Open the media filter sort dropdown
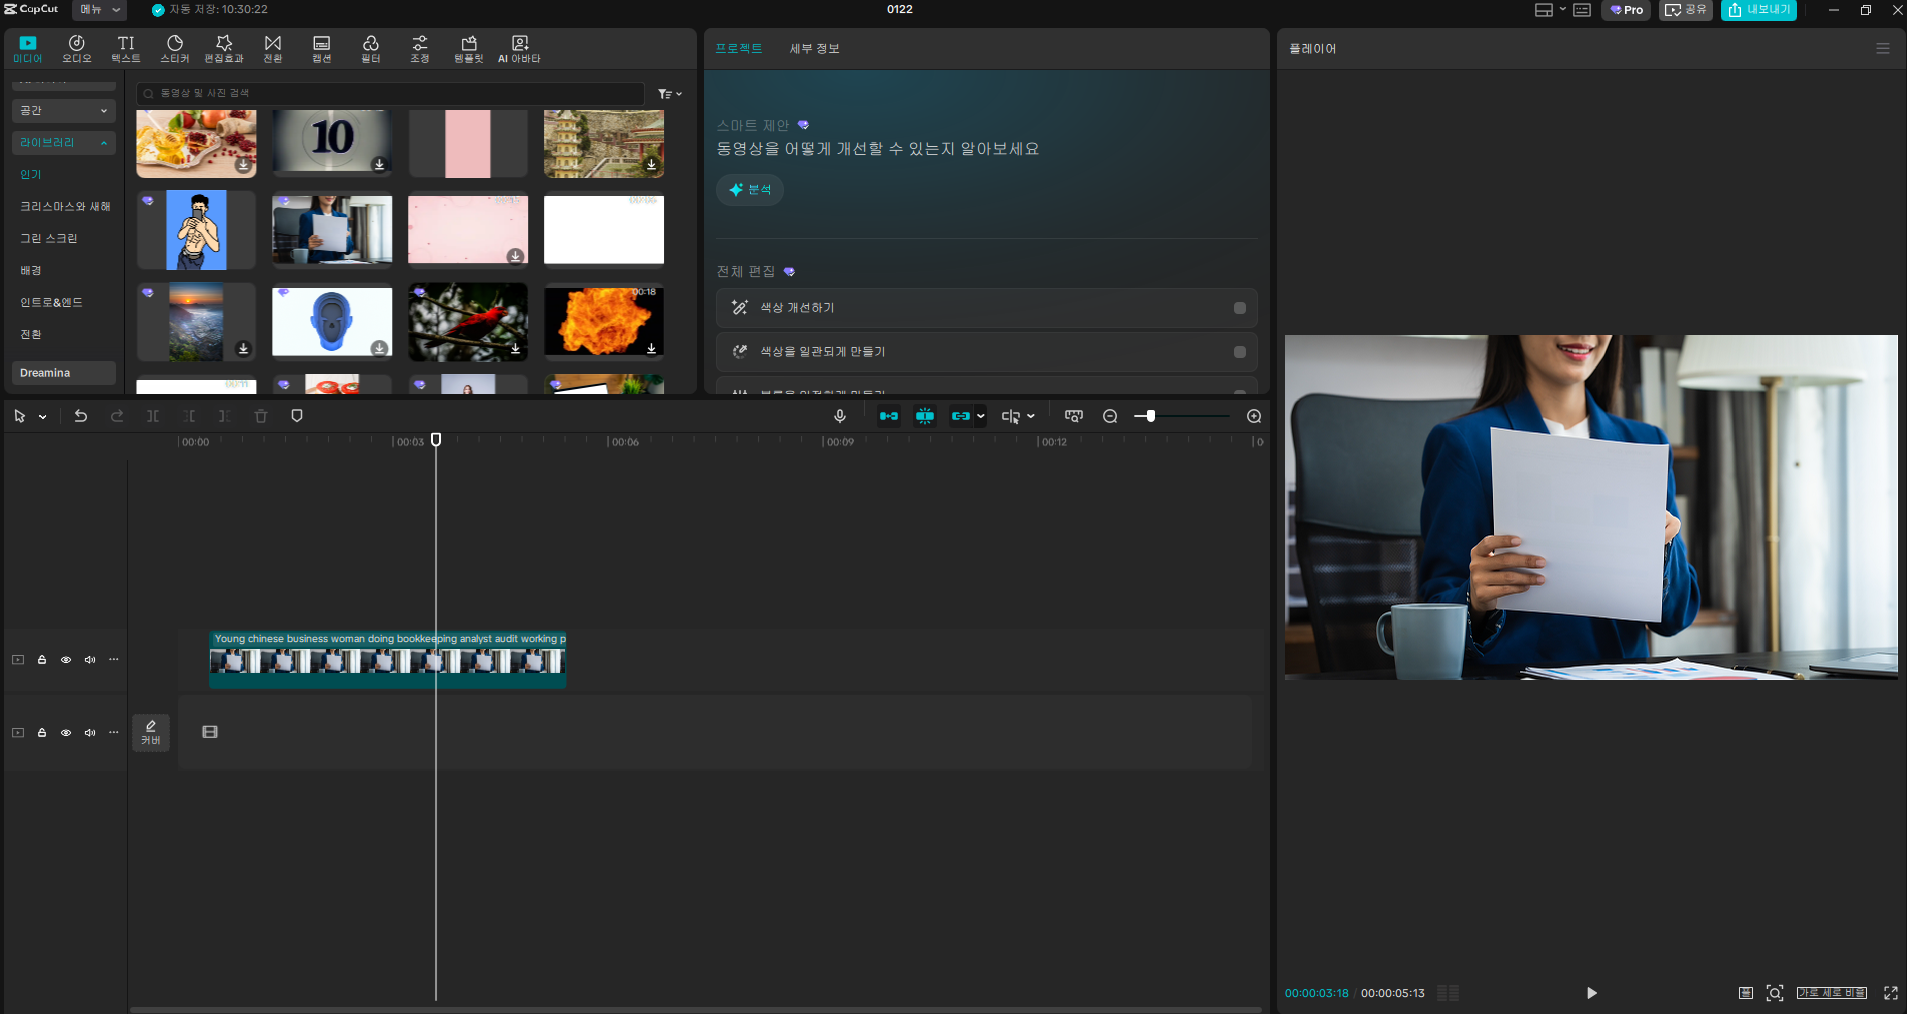 (x=670, y=94)
